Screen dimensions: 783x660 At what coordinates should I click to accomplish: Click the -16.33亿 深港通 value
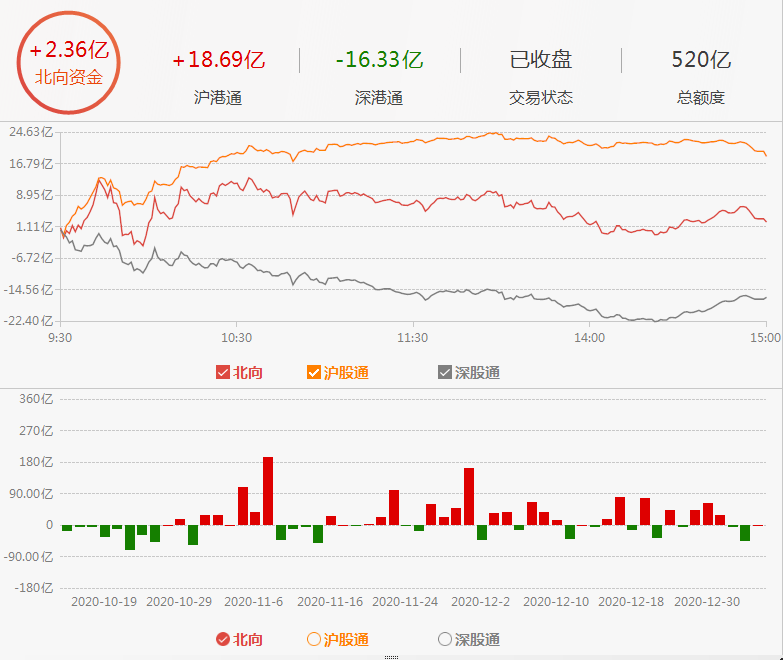pos(379,60)
